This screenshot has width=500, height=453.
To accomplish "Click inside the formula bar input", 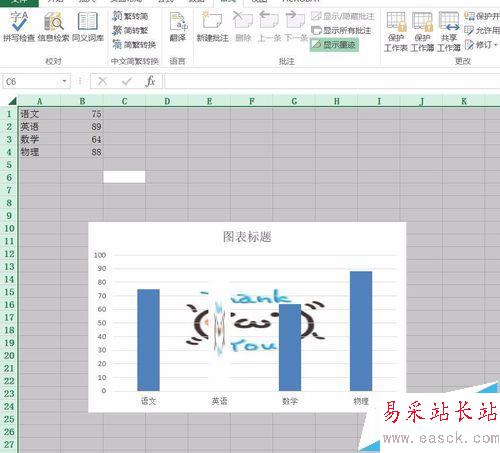I will (x=332, y=81).
